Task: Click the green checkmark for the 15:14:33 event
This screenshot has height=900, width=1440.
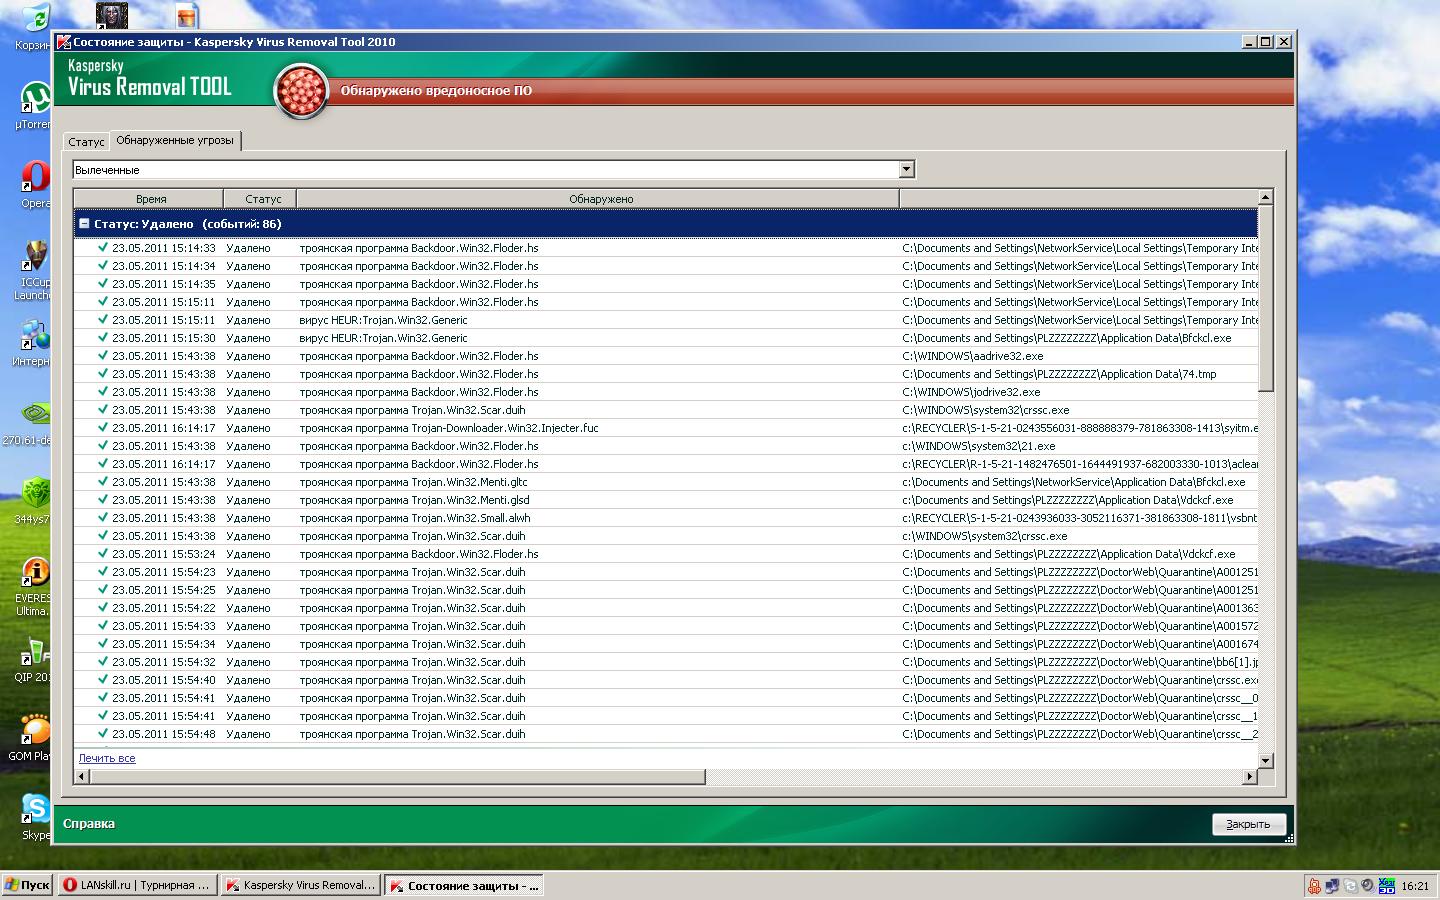Action: [x=102, y=247]
